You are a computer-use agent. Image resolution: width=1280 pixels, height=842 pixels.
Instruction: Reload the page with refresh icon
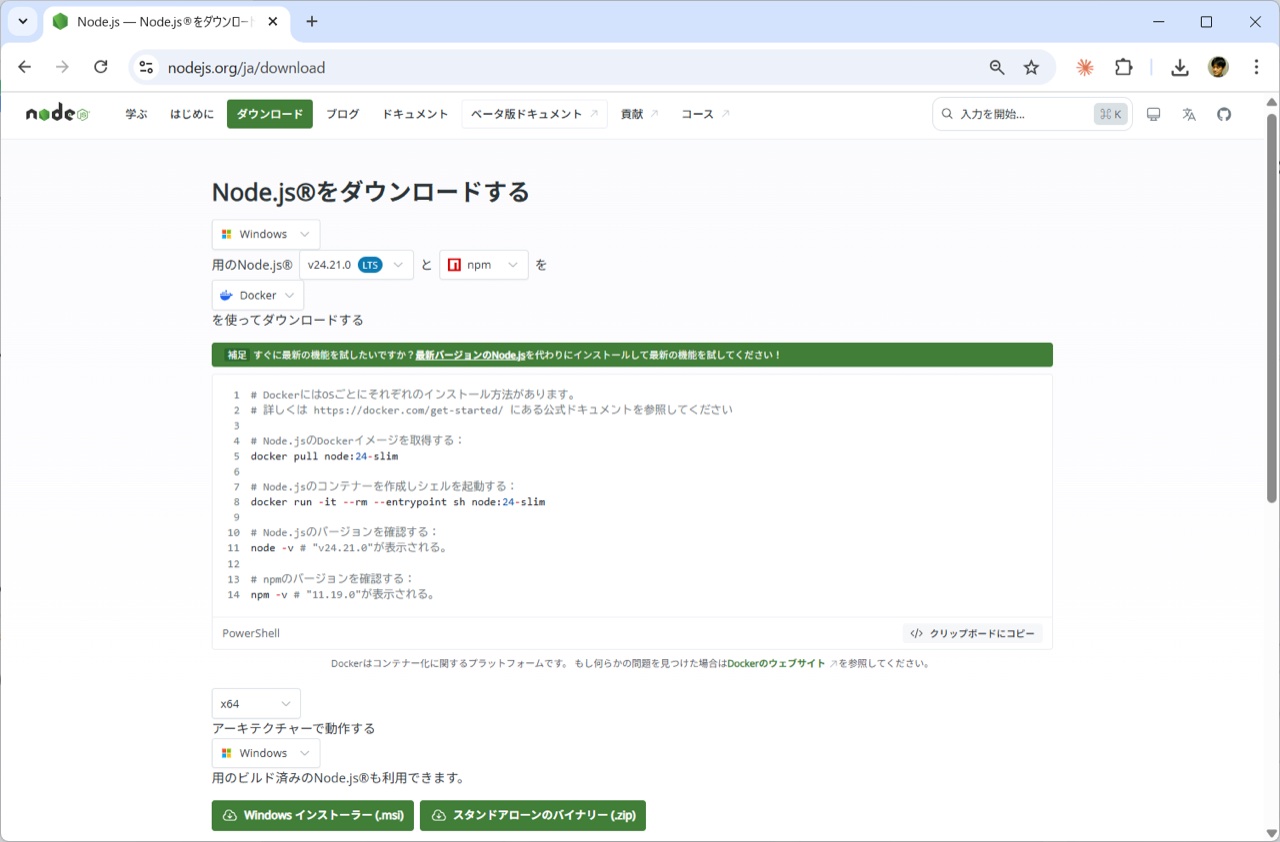(101, 67)
